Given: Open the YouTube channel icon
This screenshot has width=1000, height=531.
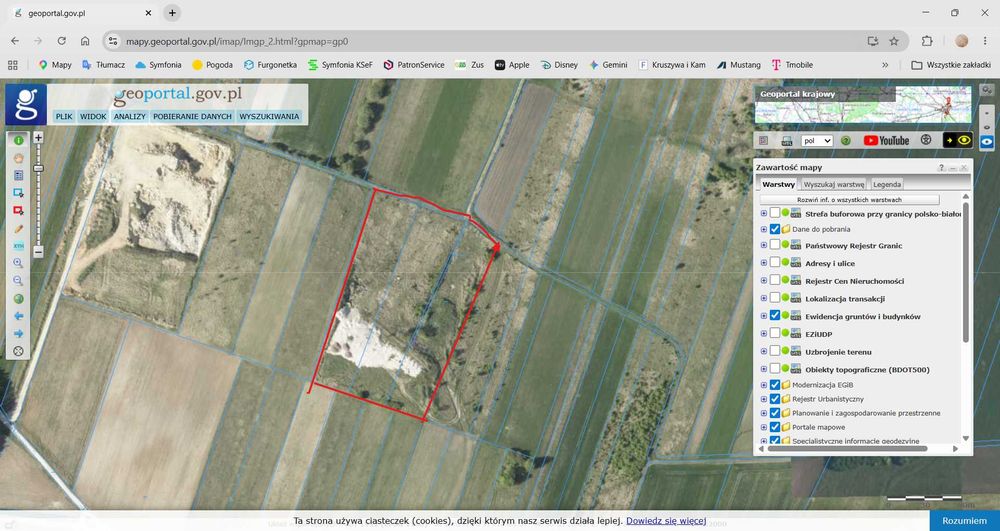Looking at the screenshot, I should [886, 140].
